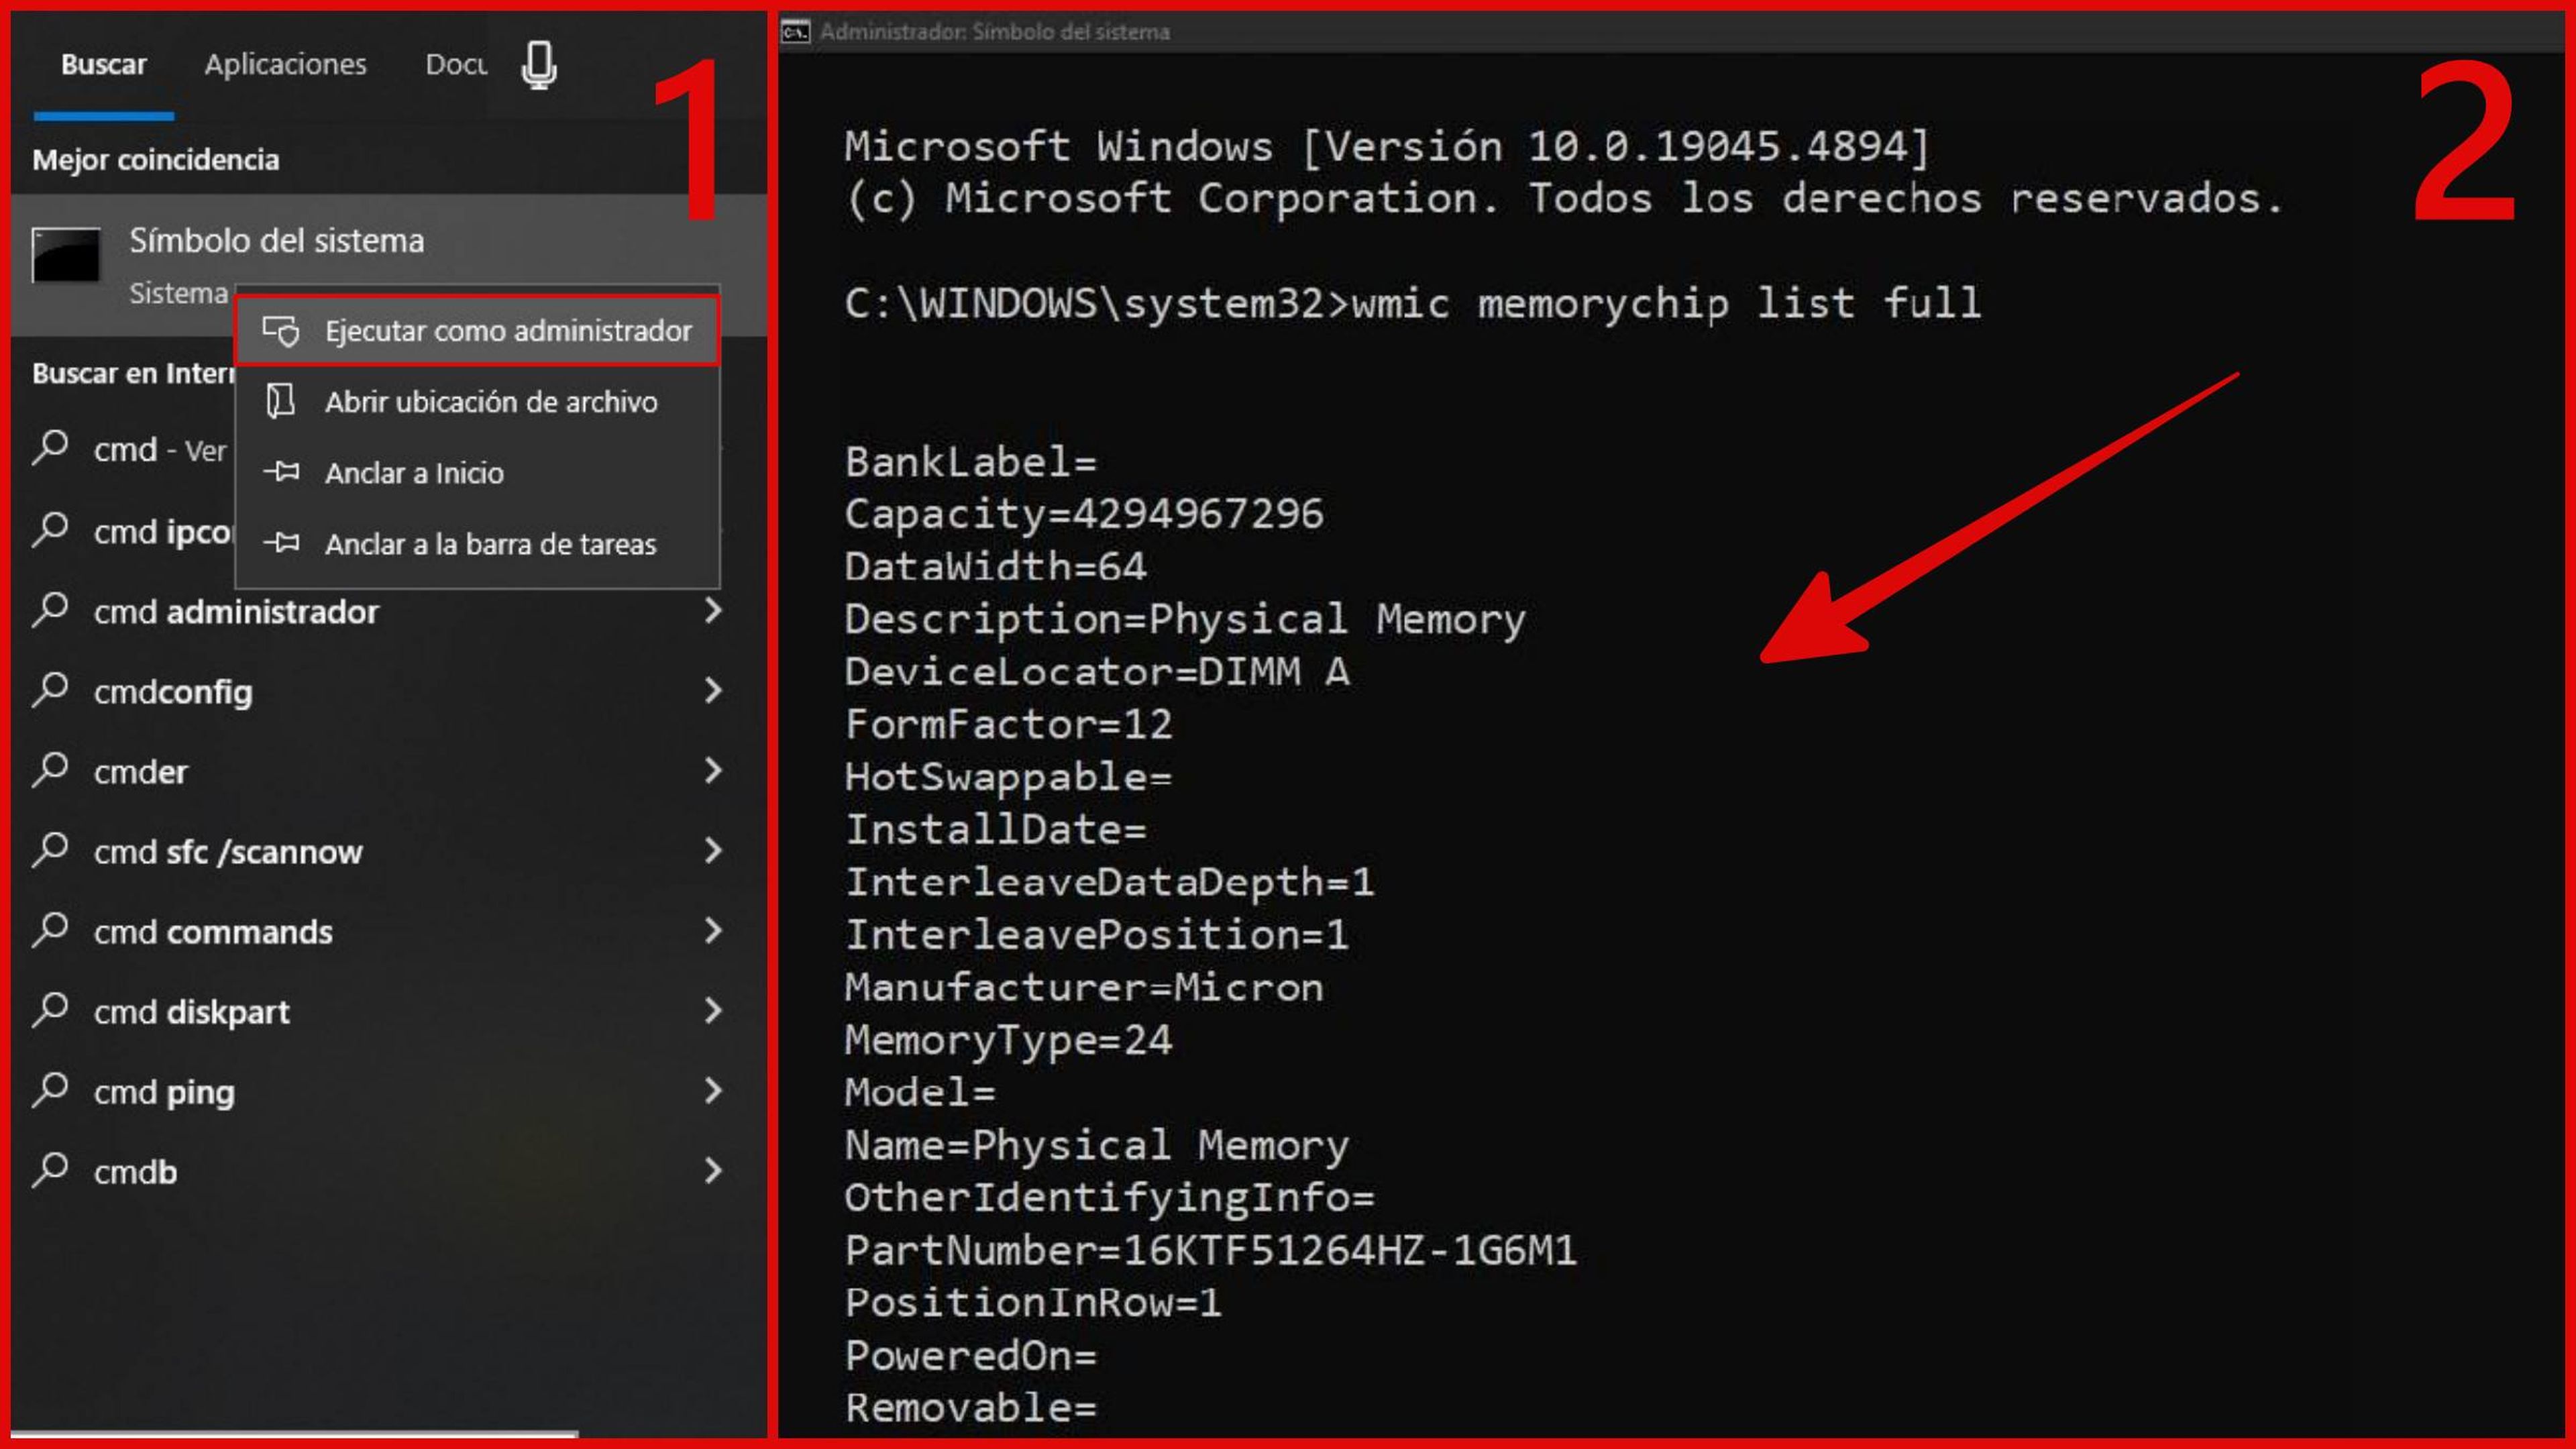2576x1449 pixels.
Task: Click the InterleavePosition=1 line
Action: click(1097, 935)
